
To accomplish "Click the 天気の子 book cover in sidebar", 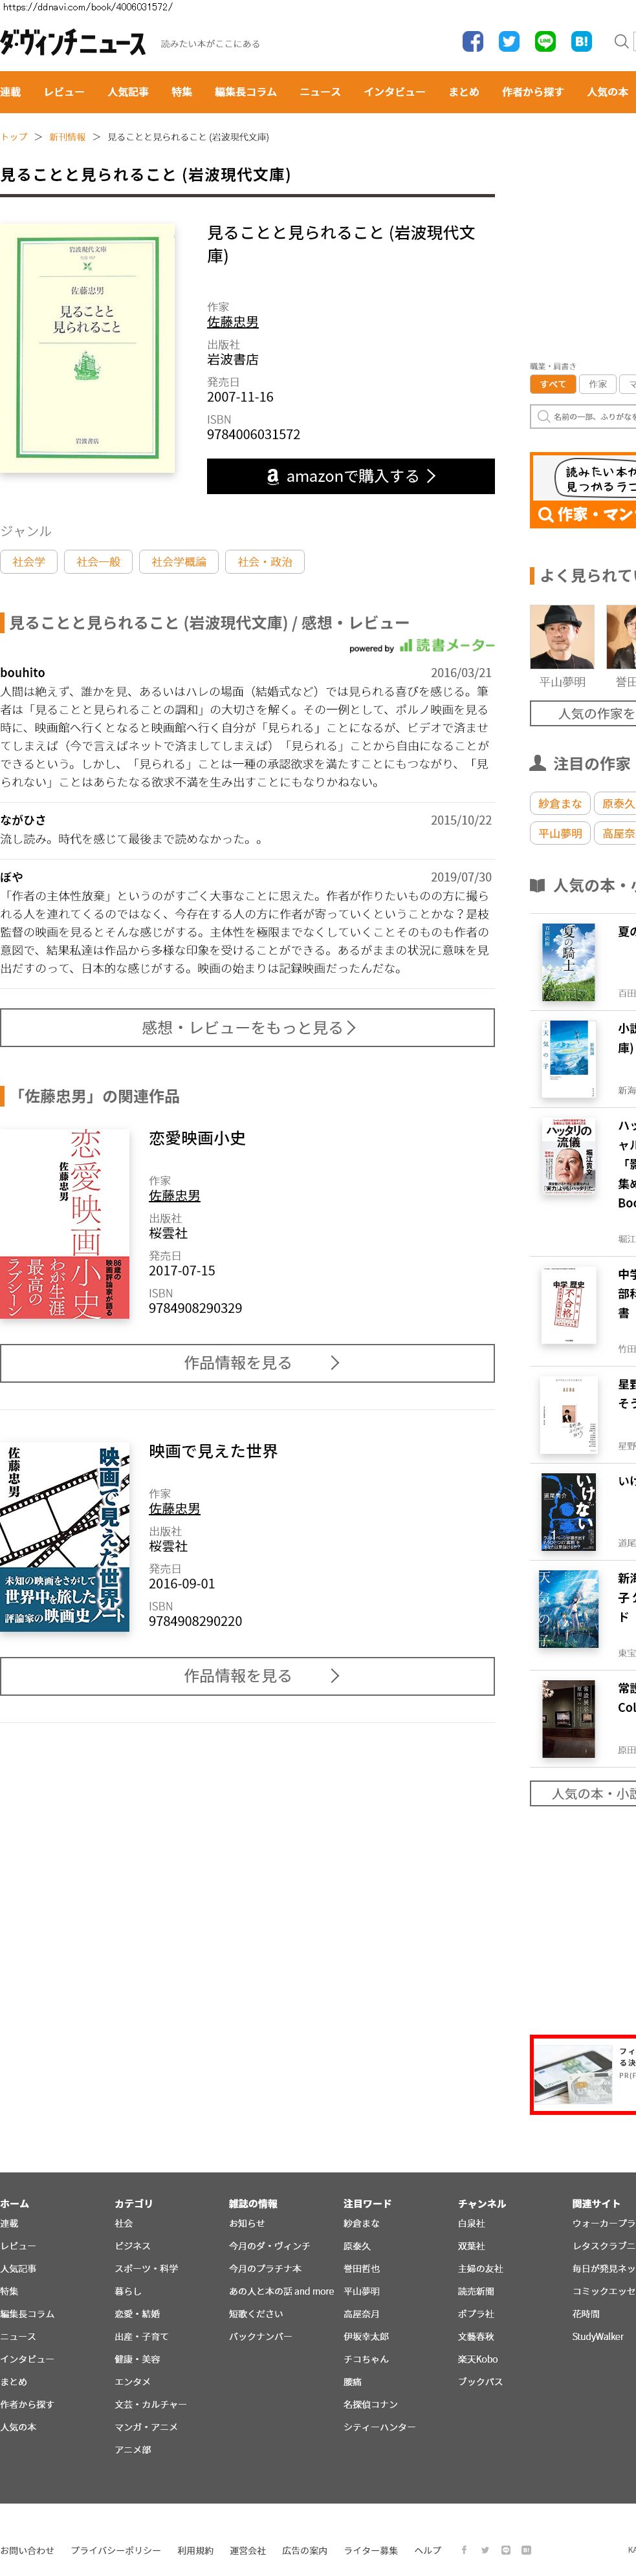I will (568, 1060).
